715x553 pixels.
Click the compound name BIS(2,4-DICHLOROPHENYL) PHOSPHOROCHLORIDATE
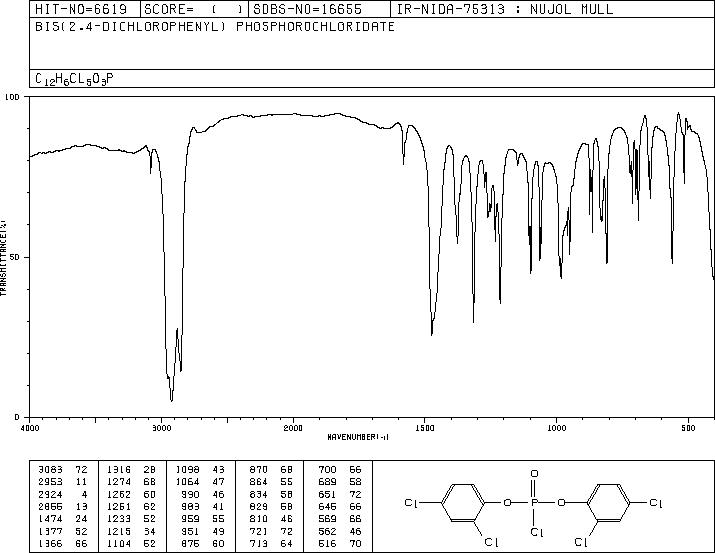point(215,26)
